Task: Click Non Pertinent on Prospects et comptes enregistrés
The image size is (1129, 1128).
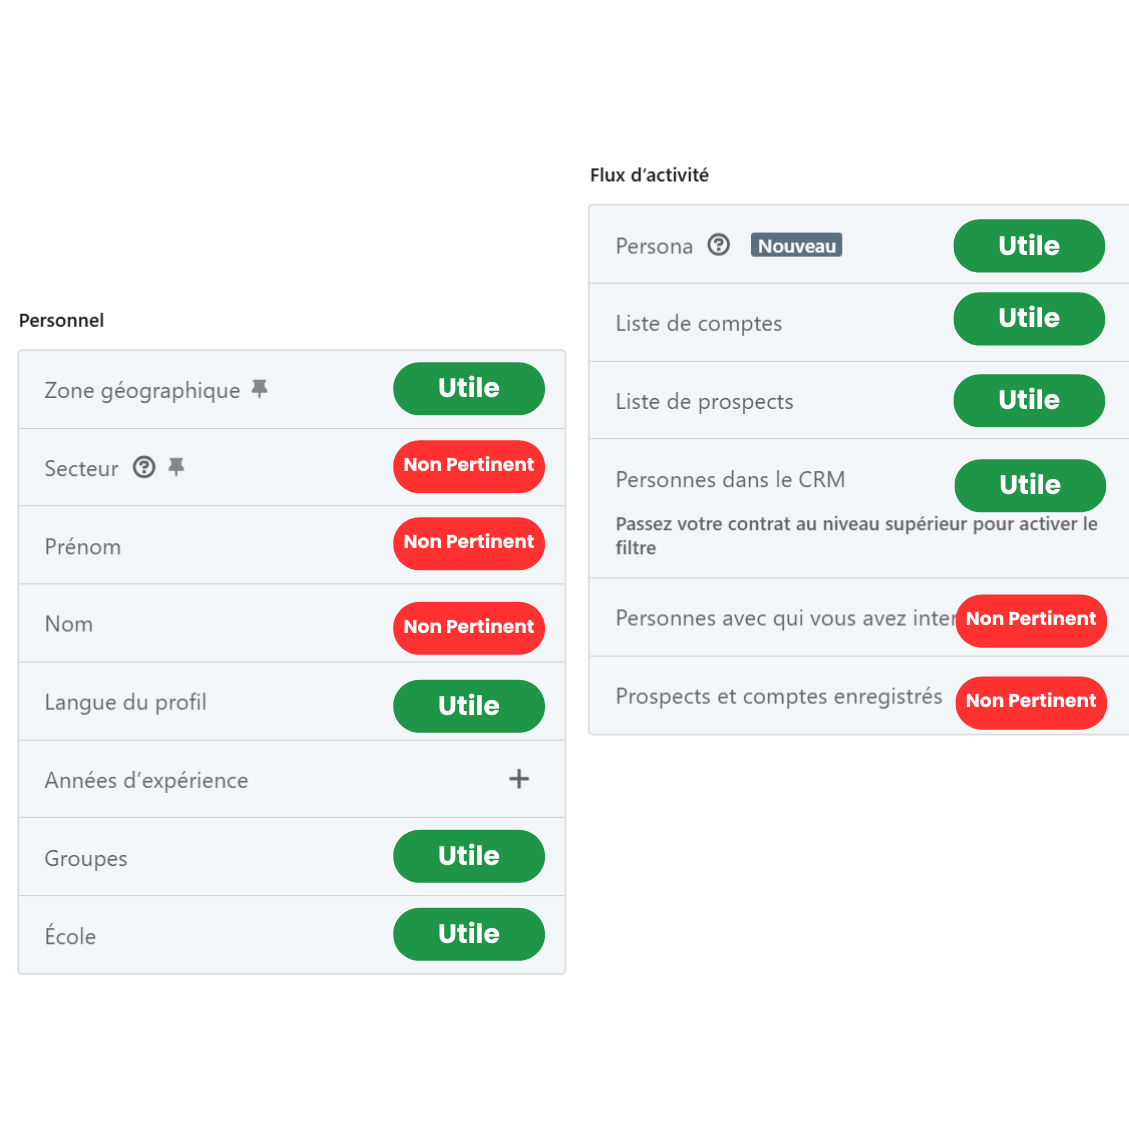Action: point(1030,701)
